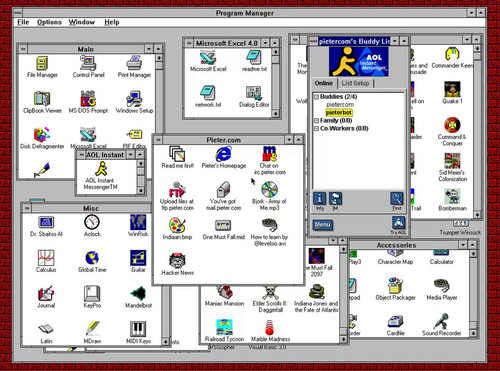500x371 pixels.
Task: Select readme.txt in Microsoft Excel 4.0 group
Action: [254, 61]
